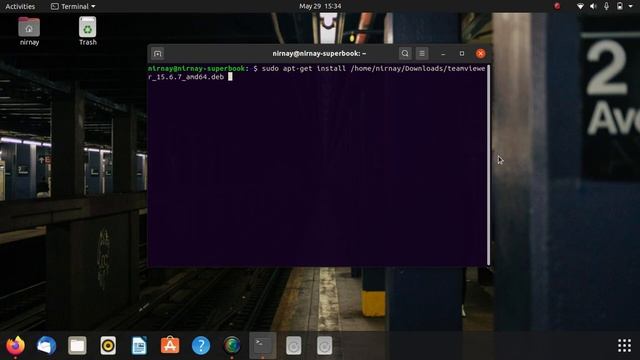
Task: Click the microphone indicator in top bar
Action: coord(607,6)
